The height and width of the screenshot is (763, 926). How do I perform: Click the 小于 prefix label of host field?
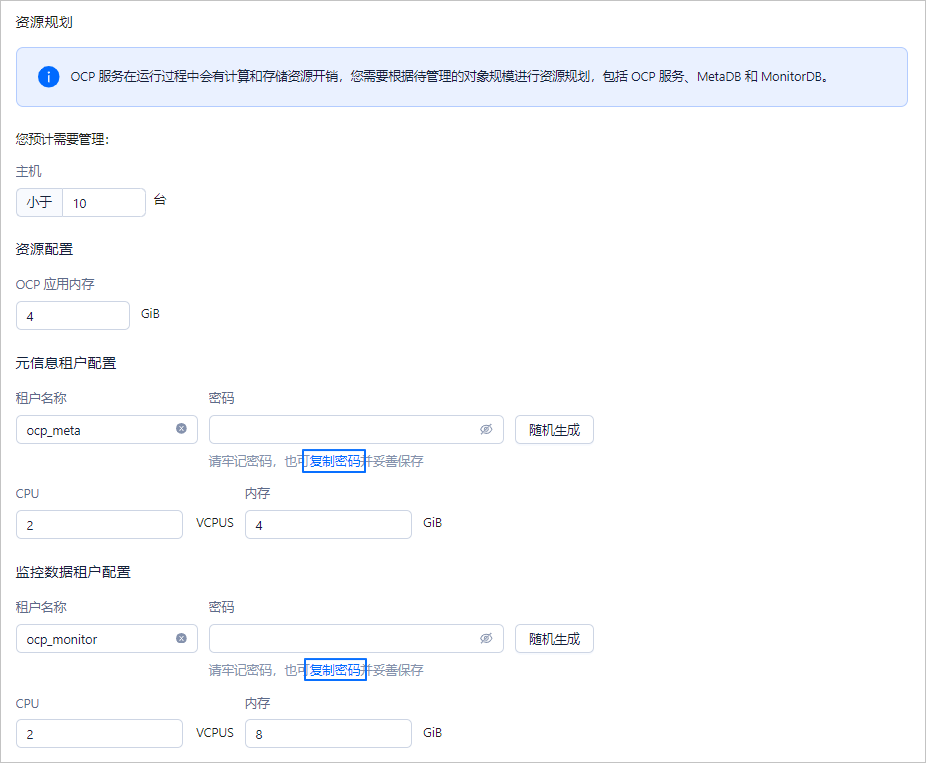pyautogui.click(x=40, y=203)
